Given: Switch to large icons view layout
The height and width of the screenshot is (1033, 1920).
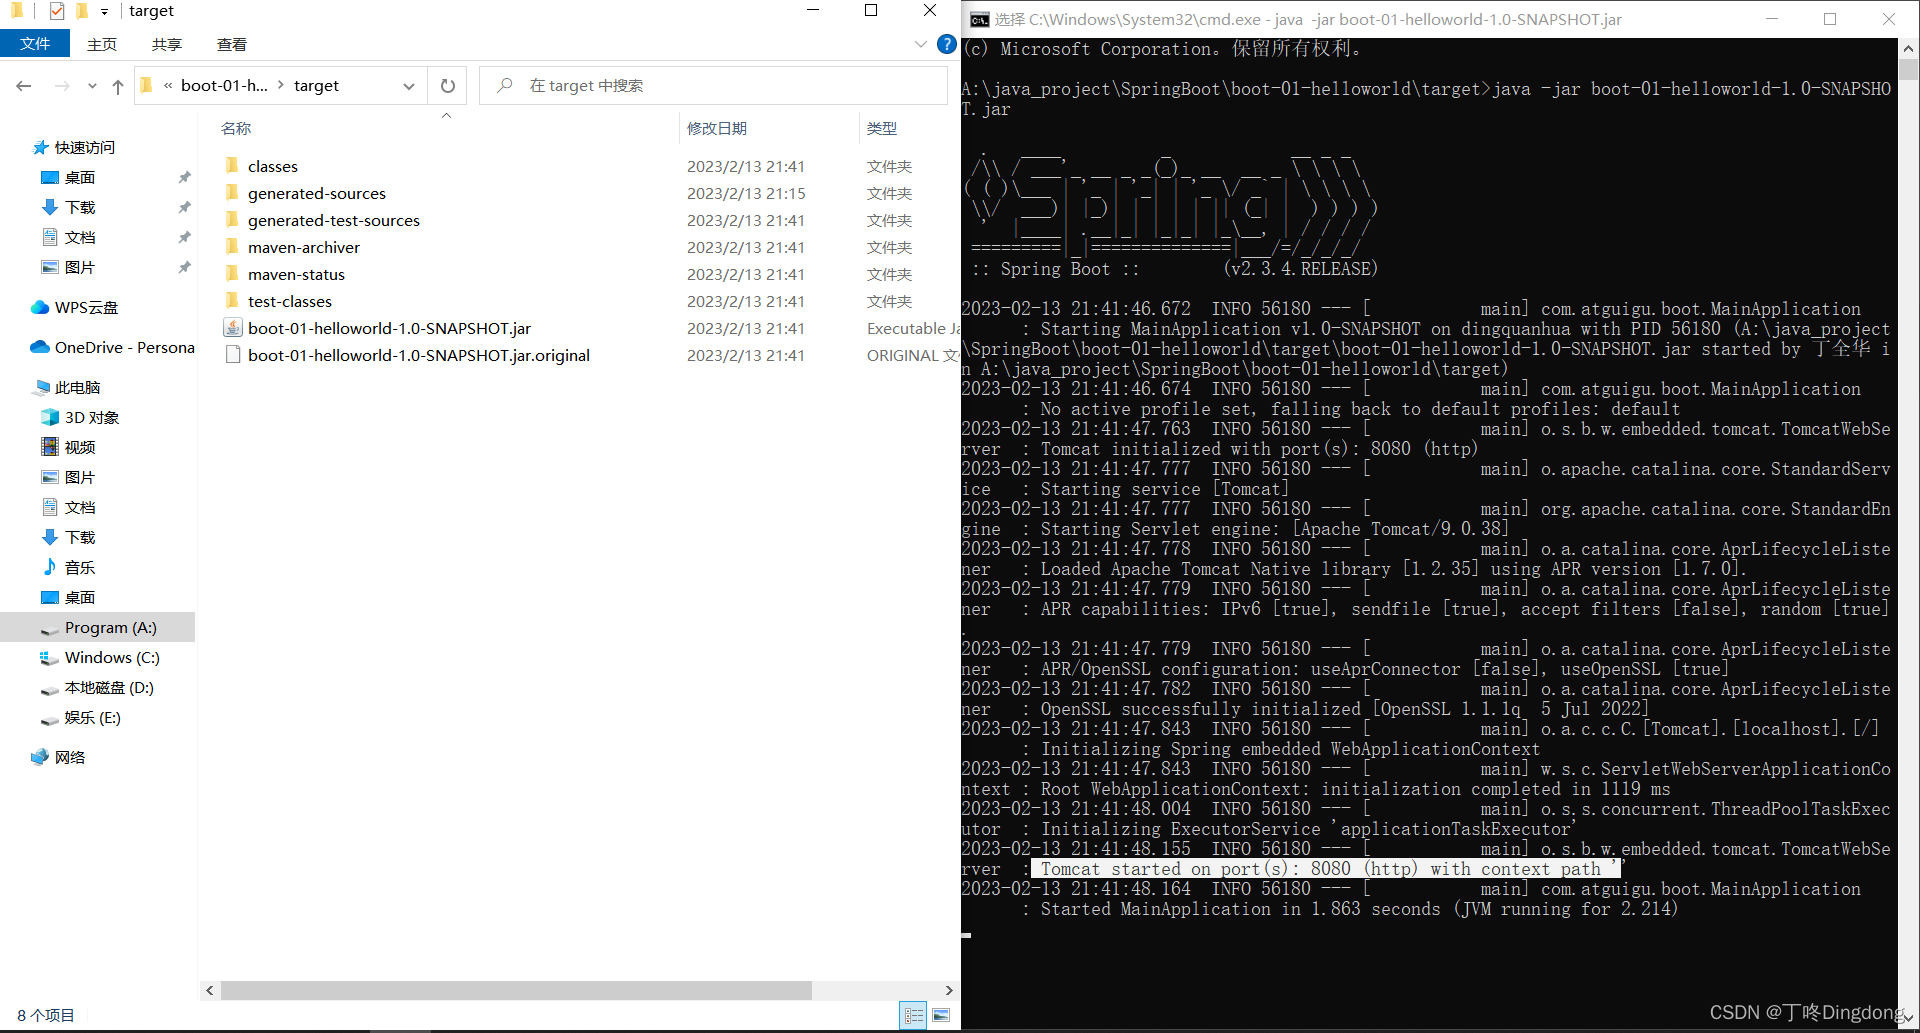Looking at the screenshot, I should point(941,1015).
